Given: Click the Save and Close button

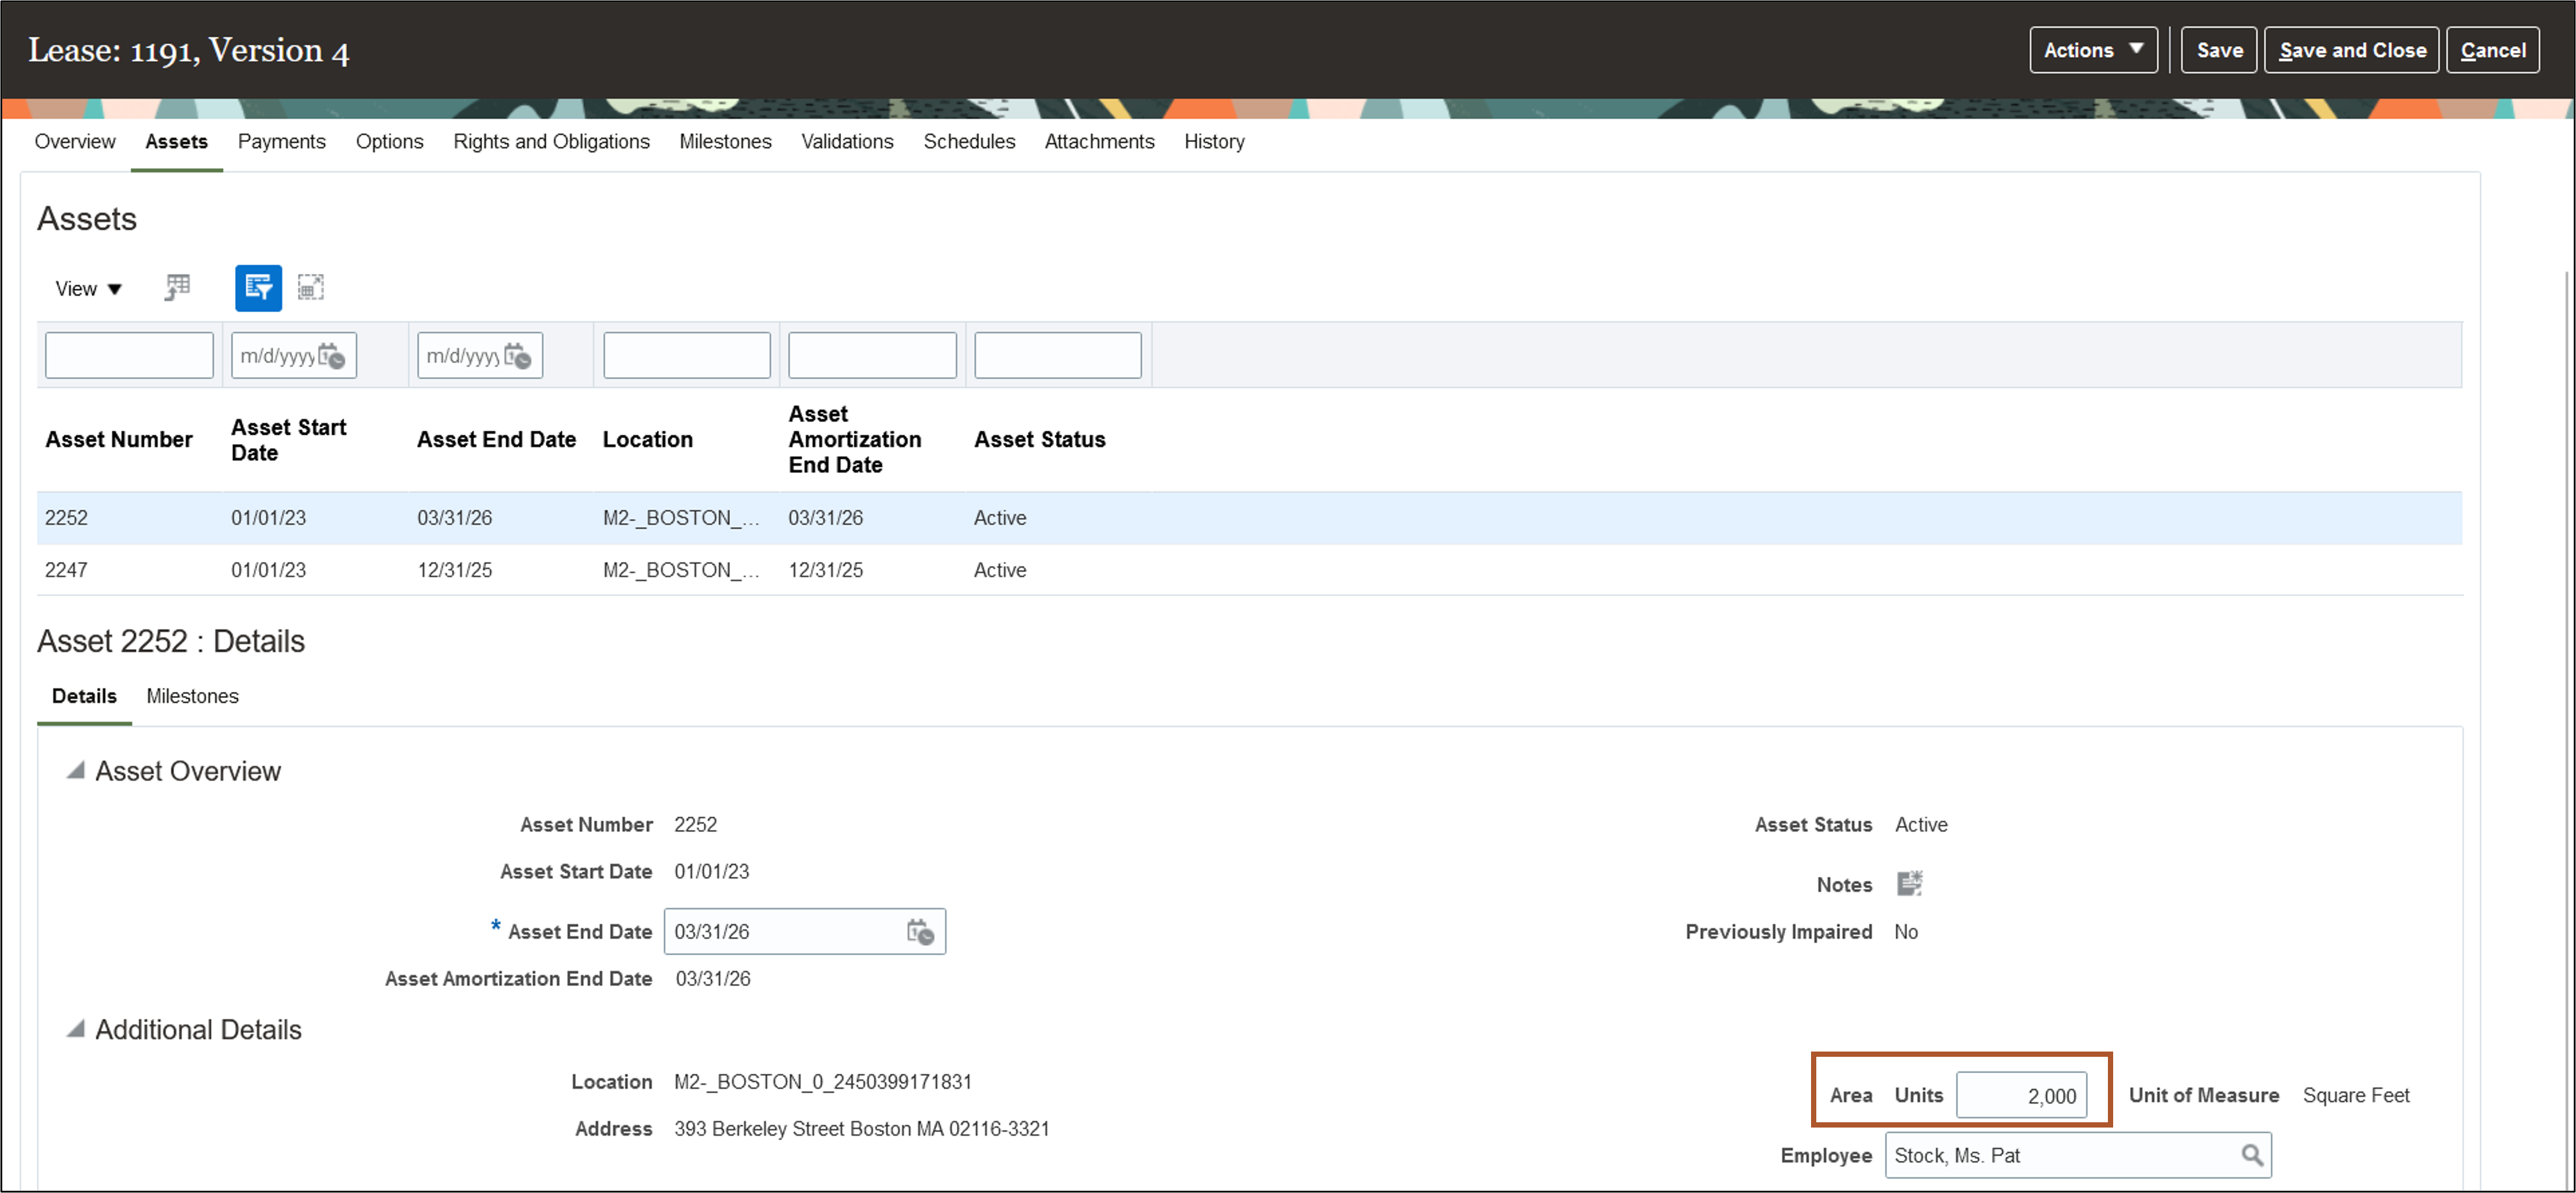Looking at the screenshot, I should tap(2351, 50).
